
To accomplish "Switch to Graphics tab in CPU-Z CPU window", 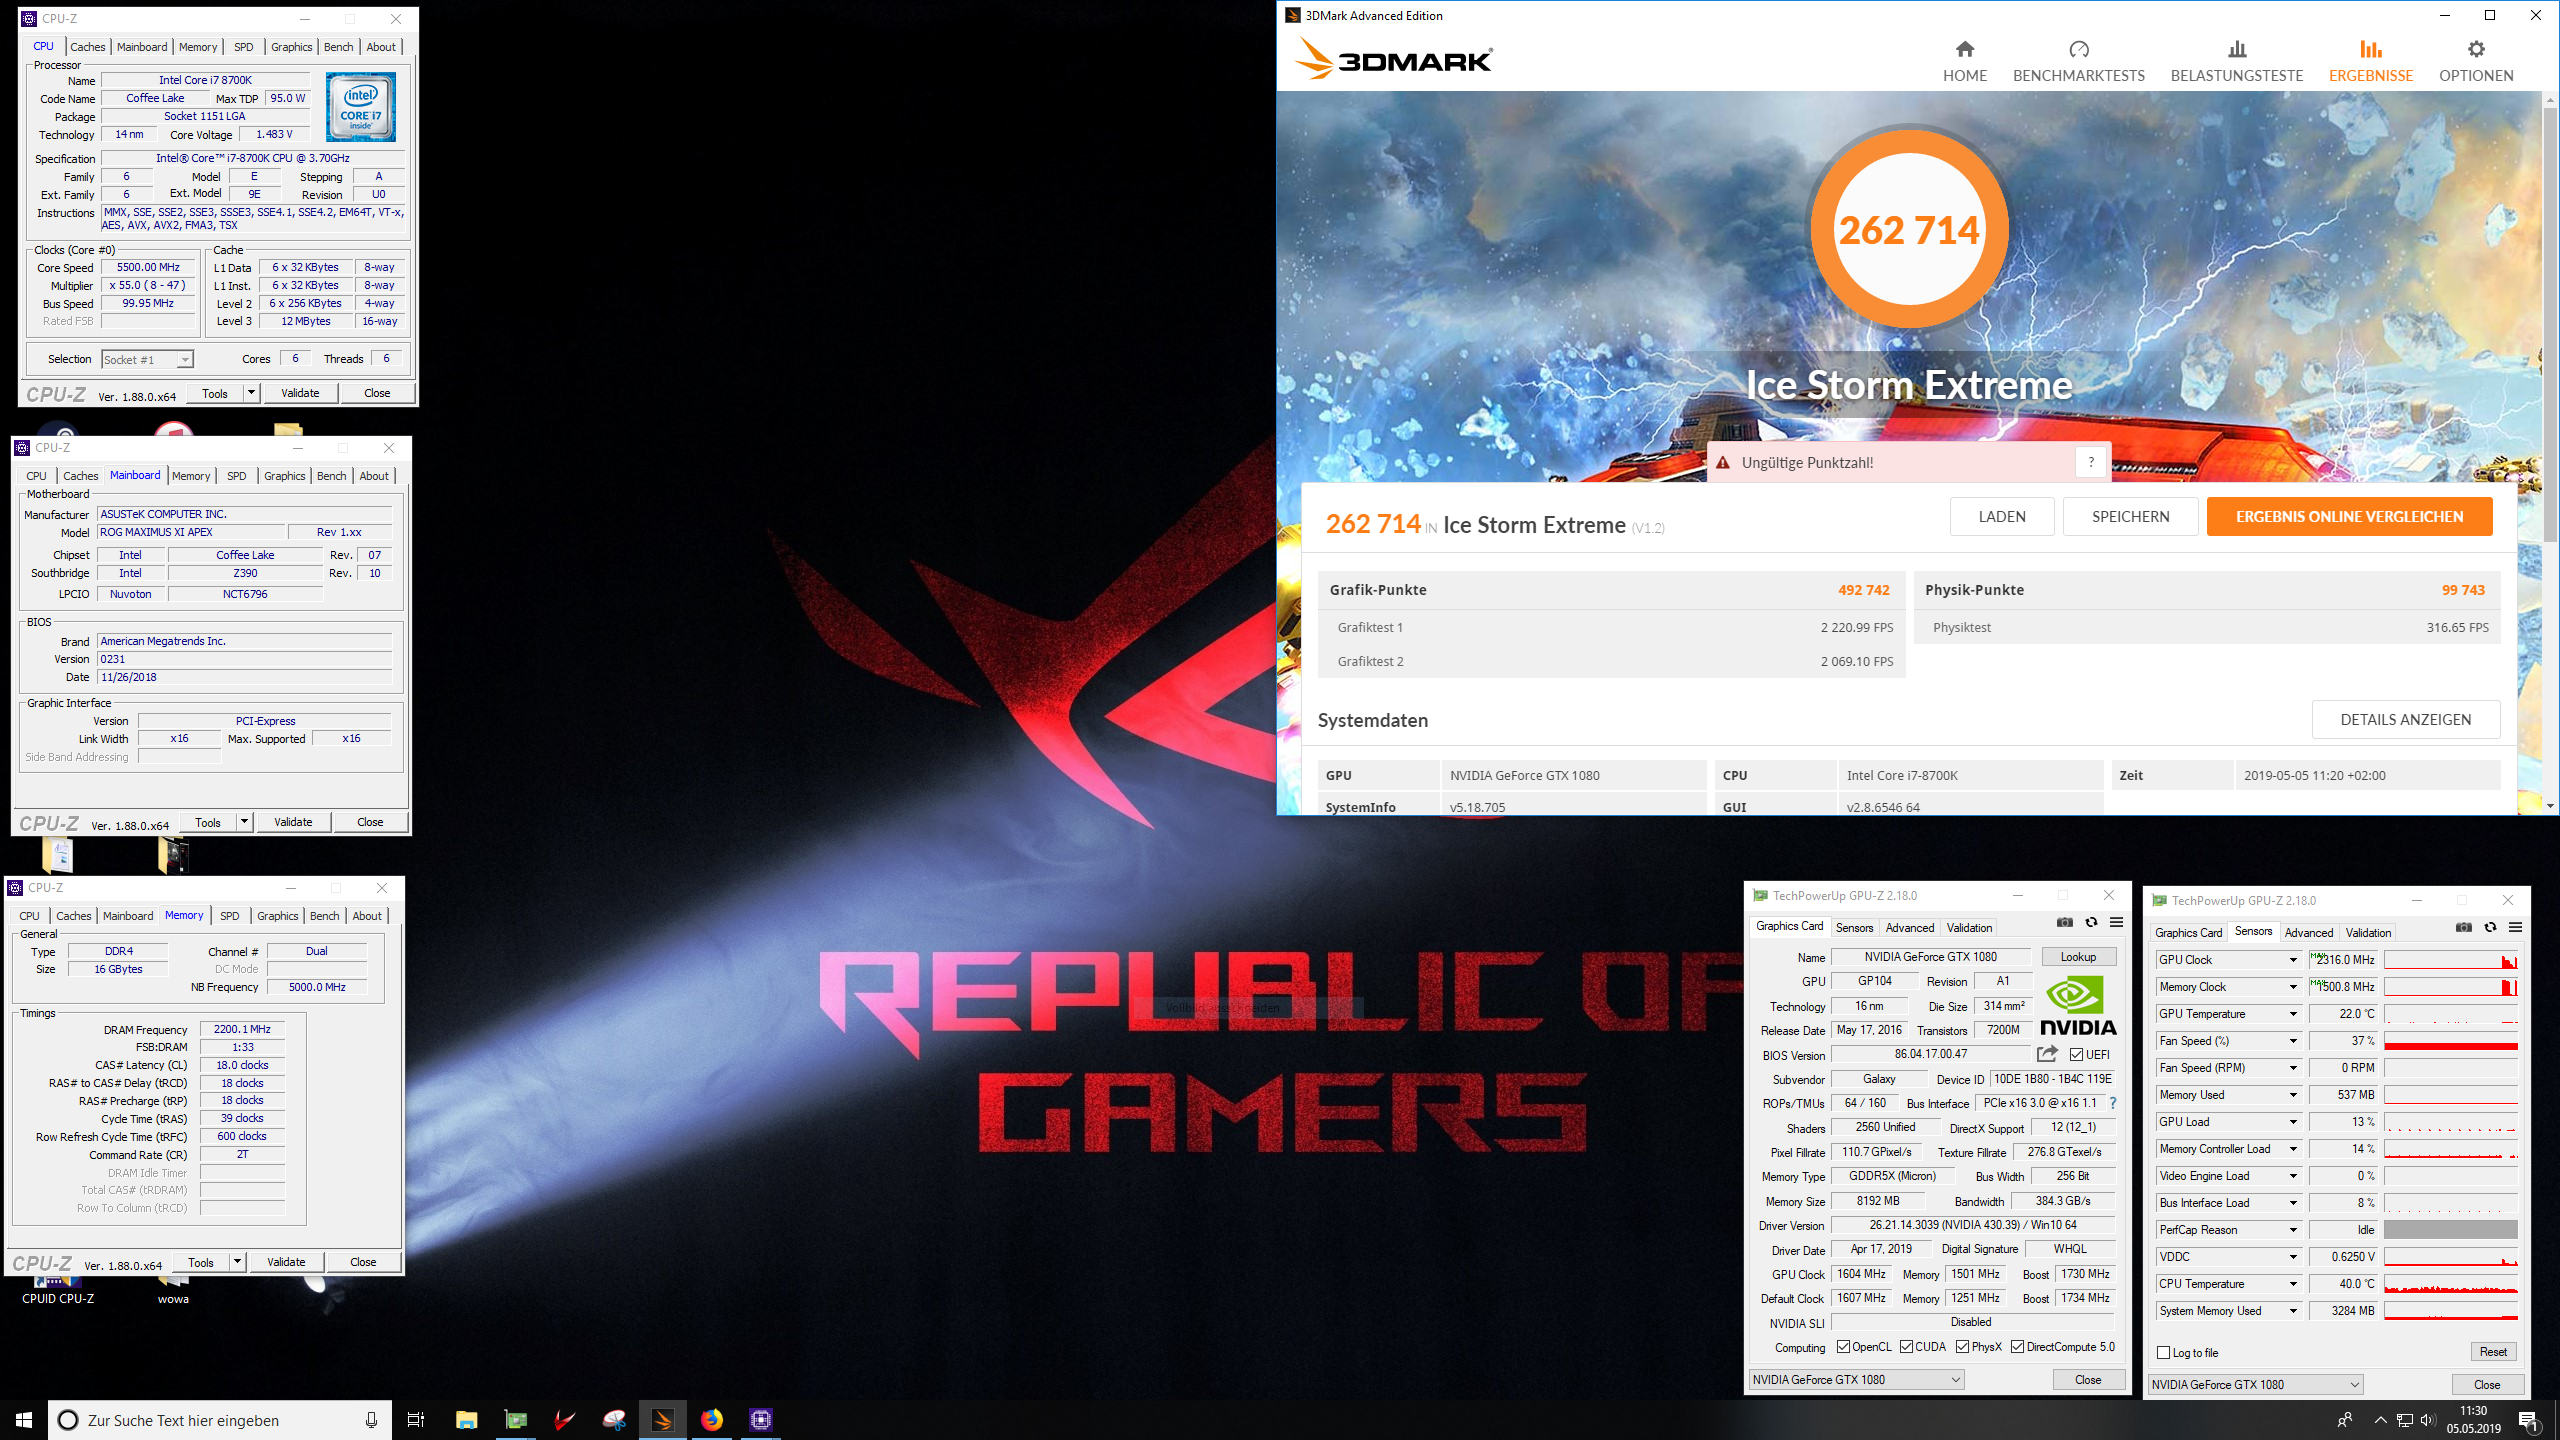I will [x=291, y=47].
